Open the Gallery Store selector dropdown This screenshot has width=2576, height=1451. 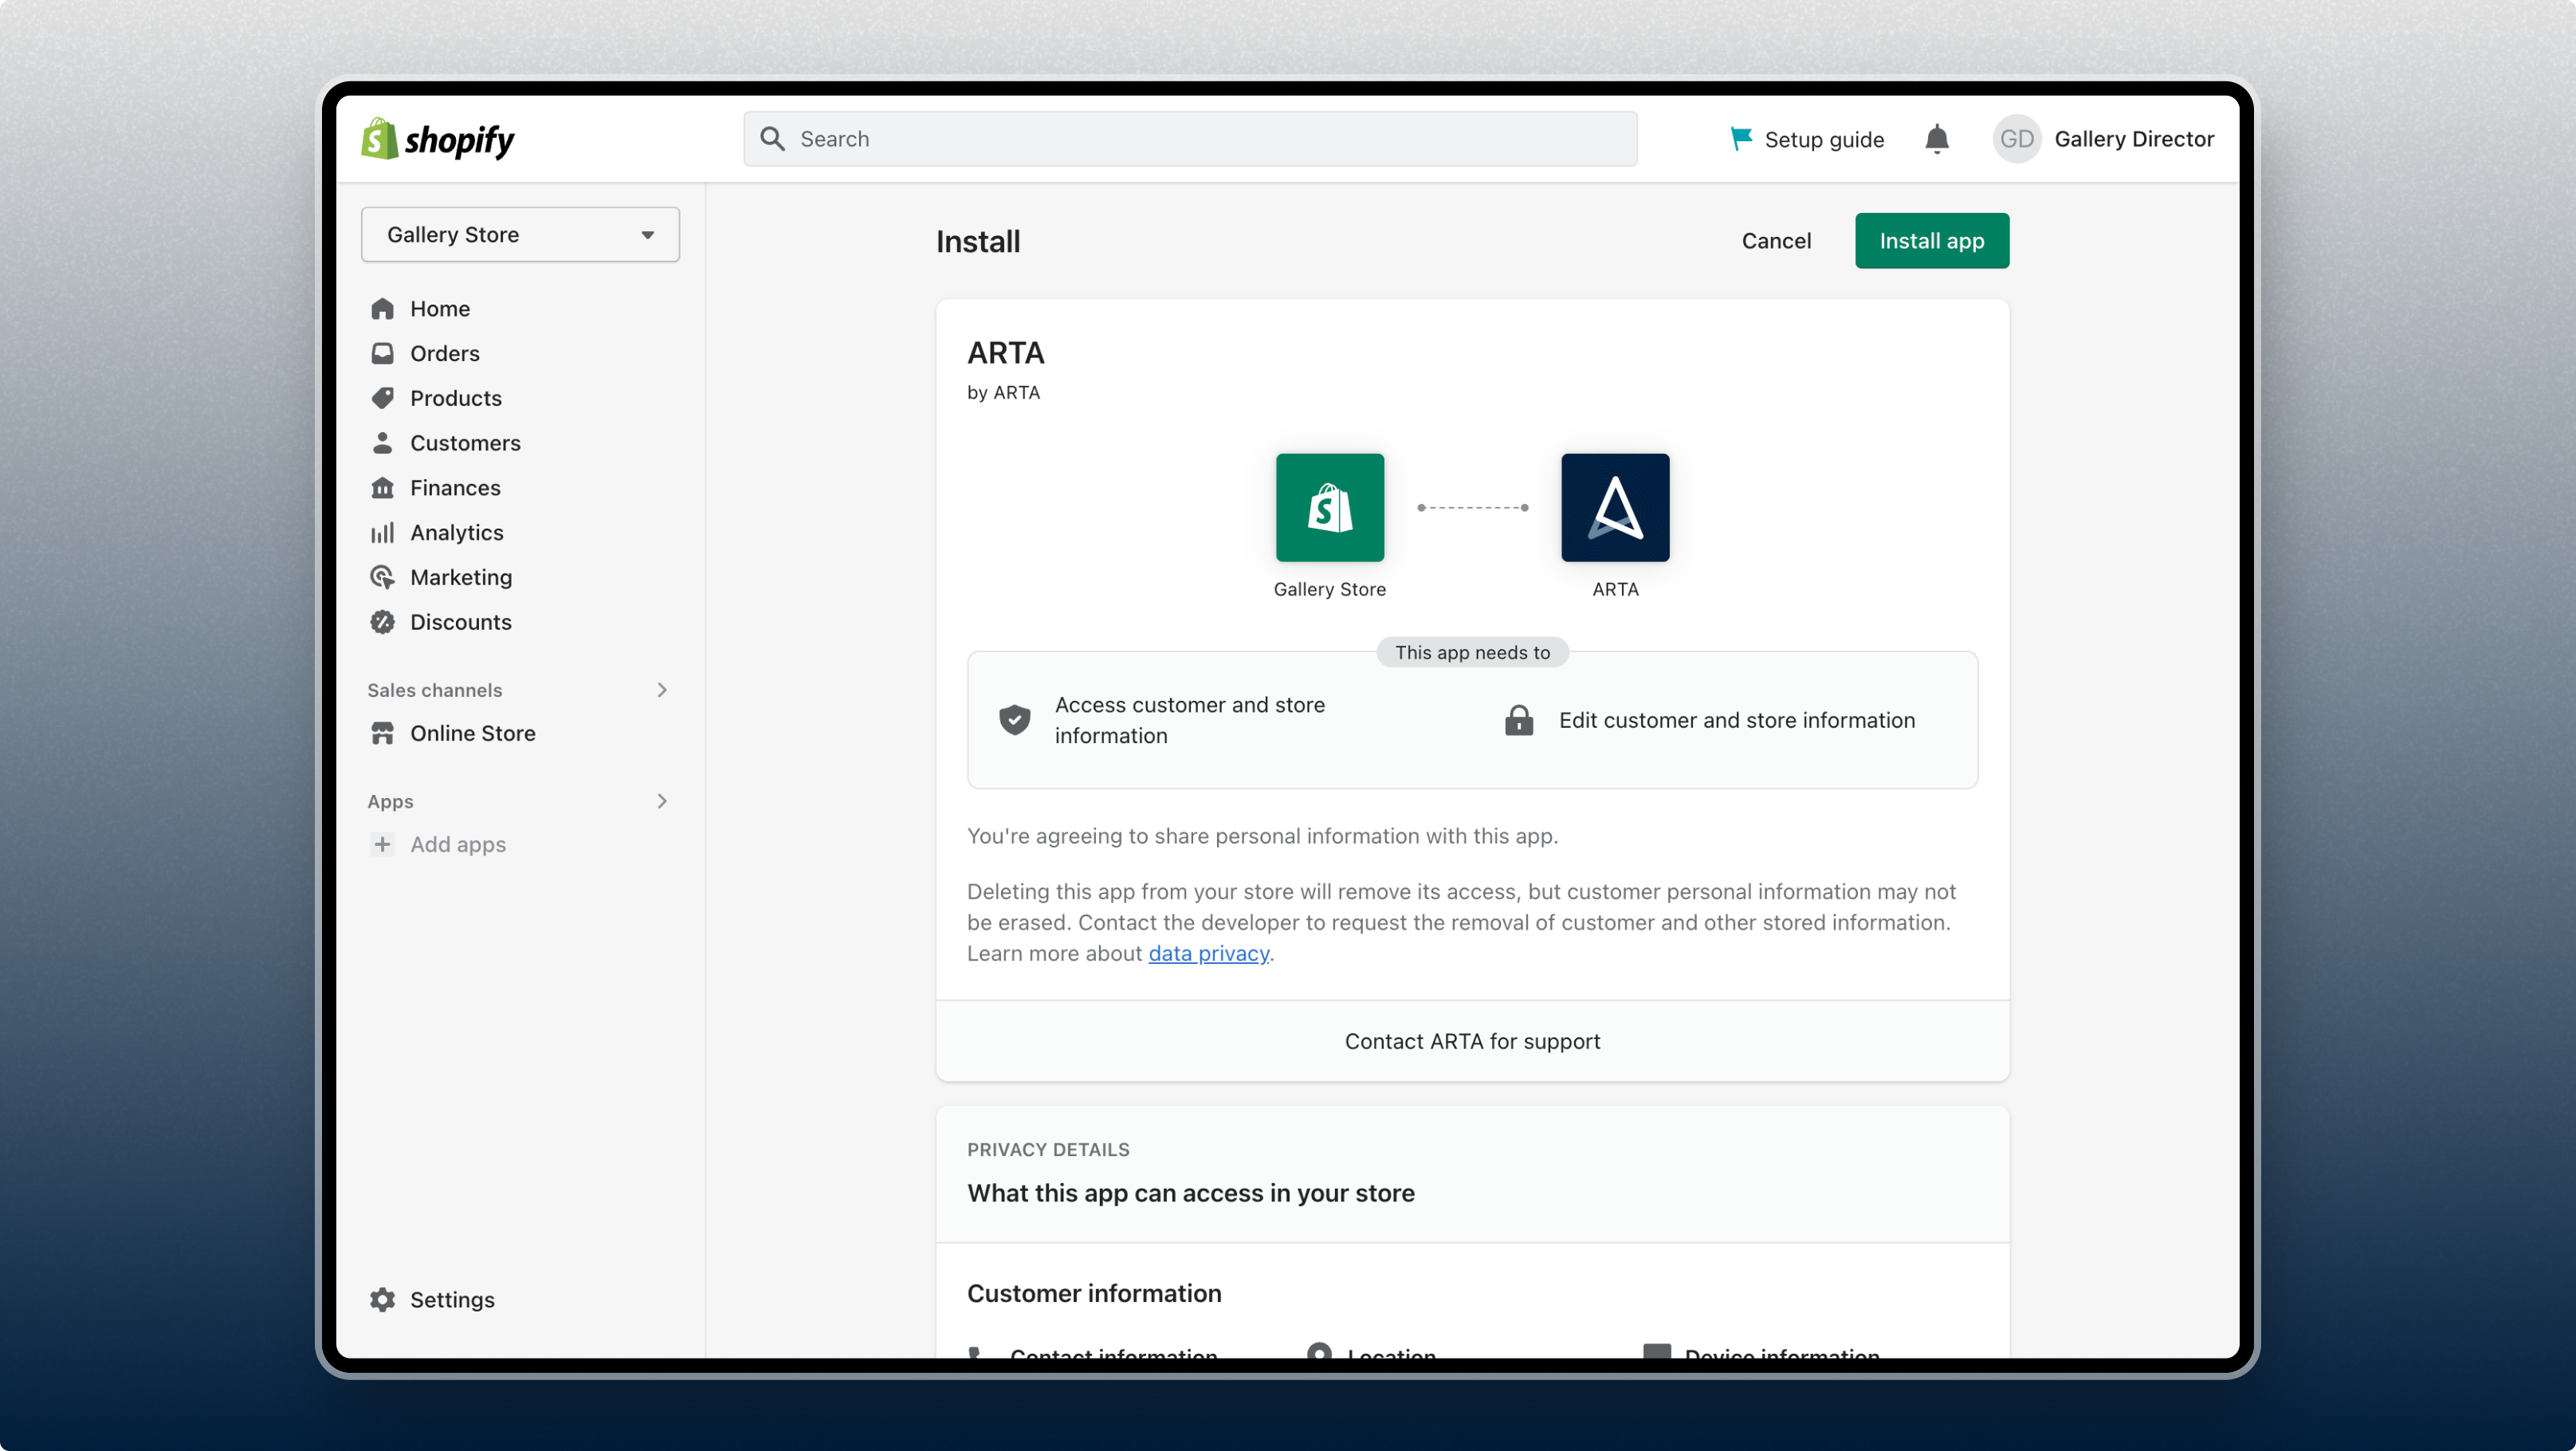coord(520,234)
